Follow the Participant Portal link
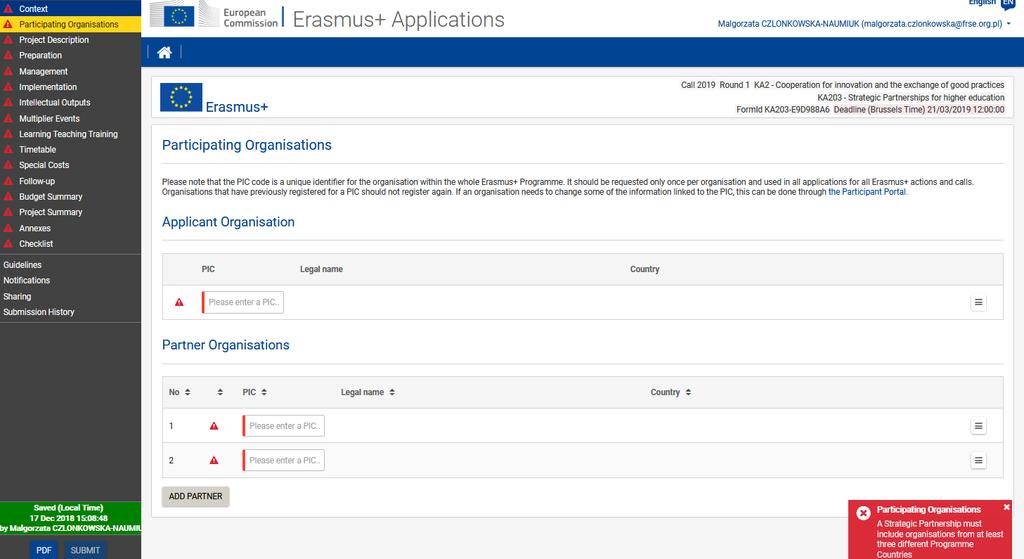 click(x=867, y=192)
